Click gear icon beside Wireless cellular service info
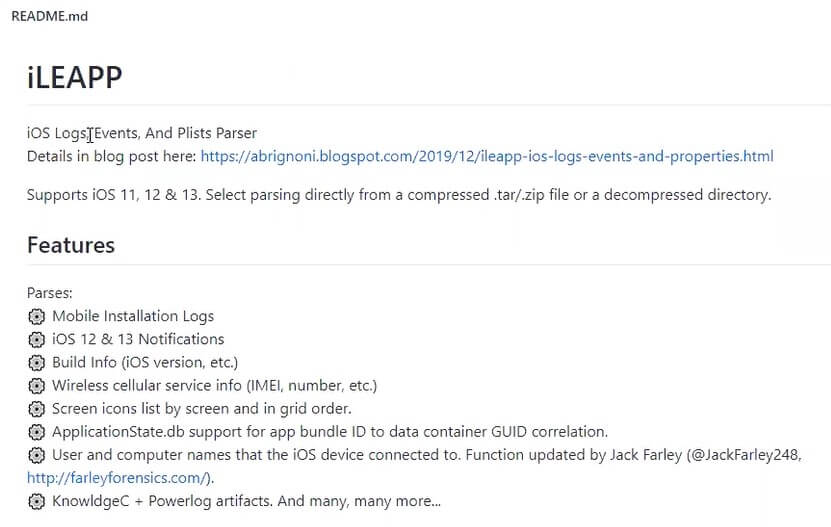This screenshot has width=831, height=527. [37, 385]
